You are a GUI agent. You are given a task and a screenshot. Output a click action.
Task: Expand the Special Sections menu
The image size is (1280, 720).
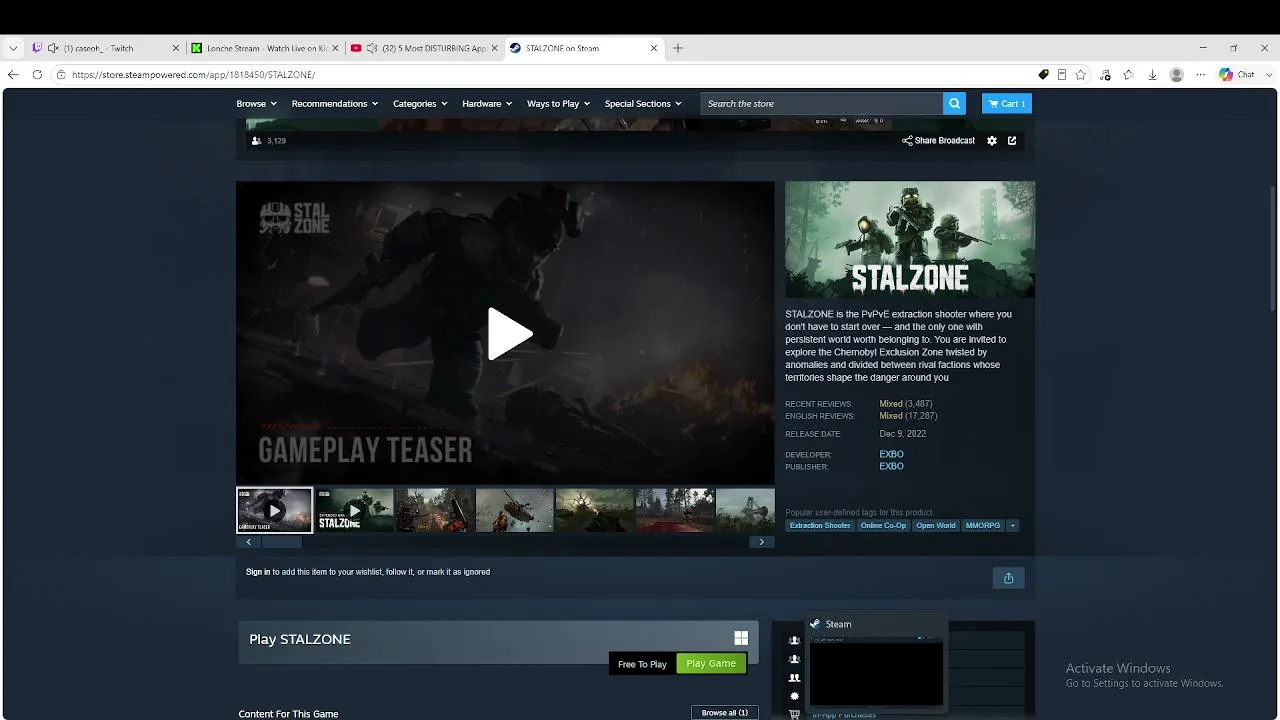(643, 103)
